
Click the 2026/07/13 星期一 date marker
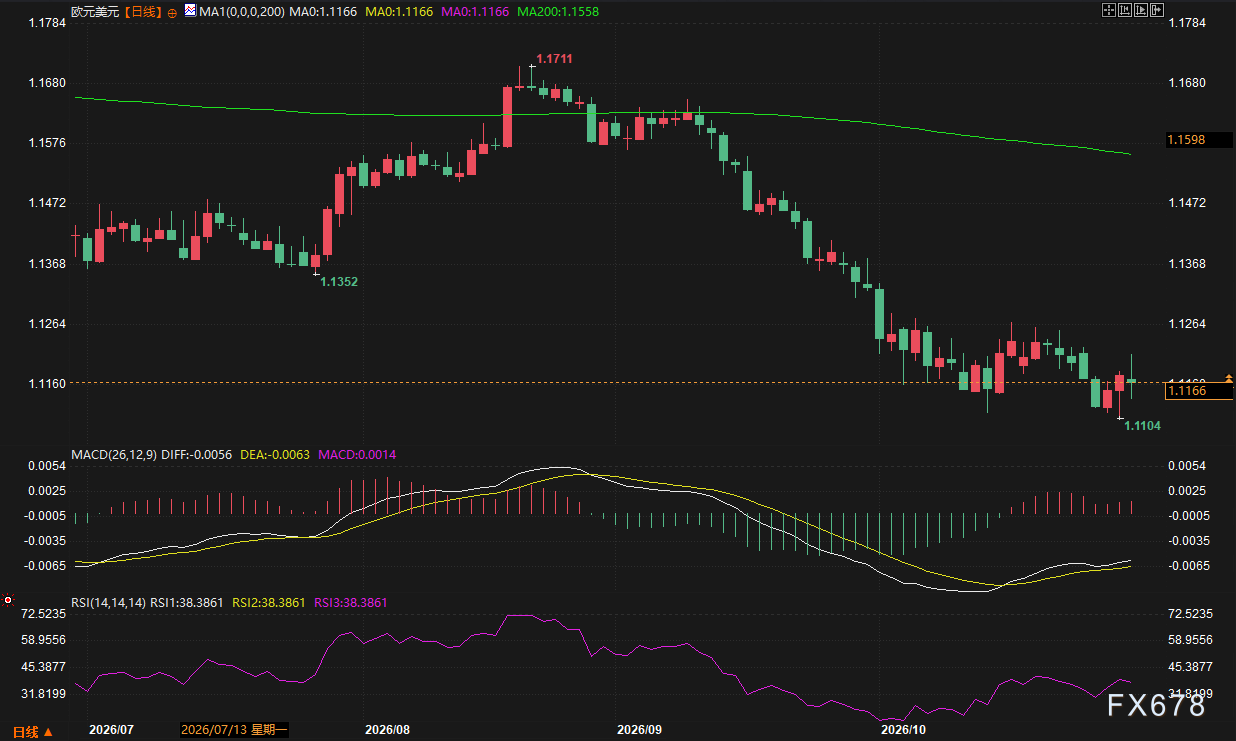coord(234,731)
